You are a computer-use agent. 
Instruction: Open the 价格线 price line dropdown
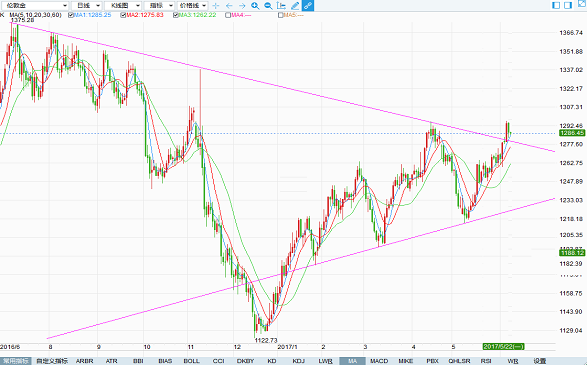[x=192, y=6]
